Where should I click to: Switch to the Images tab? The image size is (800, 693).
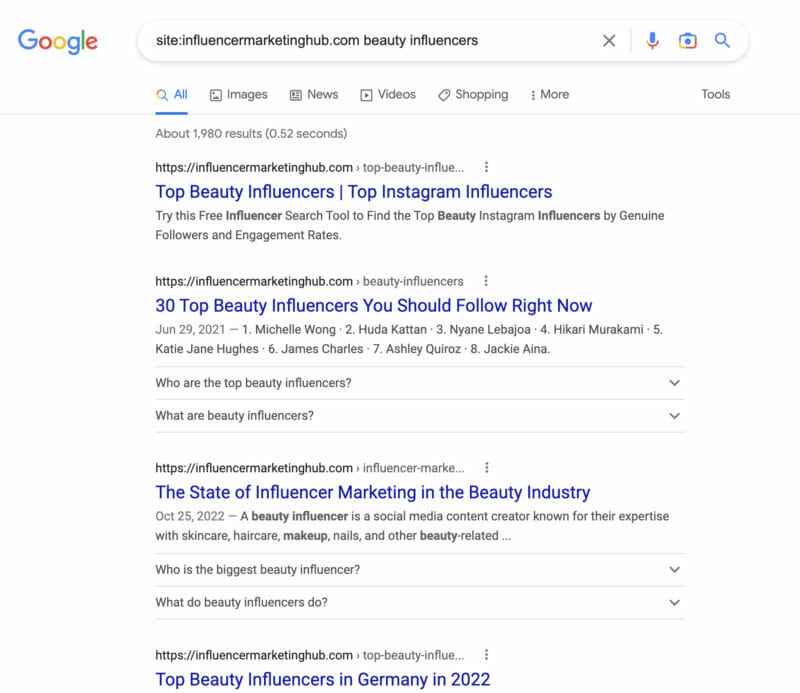coord(238,94)
